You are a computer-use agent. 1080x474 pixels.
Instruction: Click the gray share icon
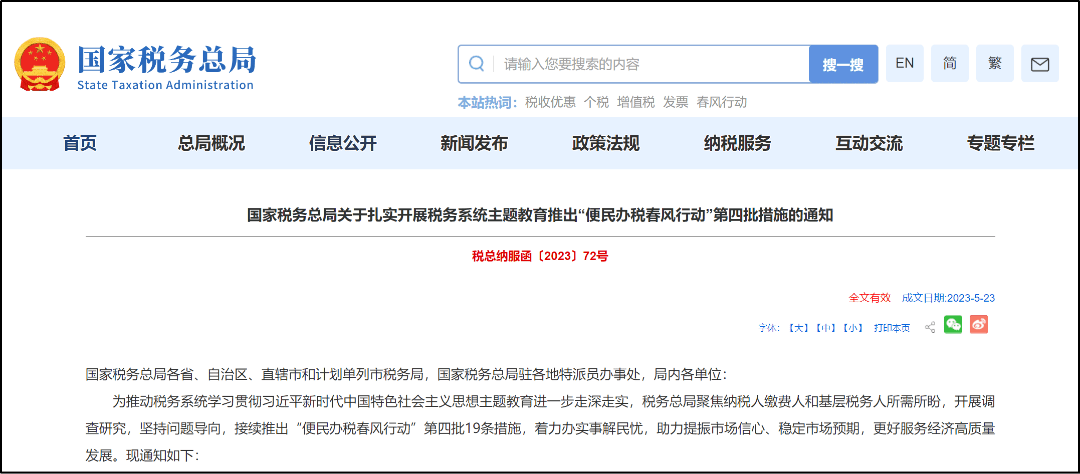tap(929, 328)
